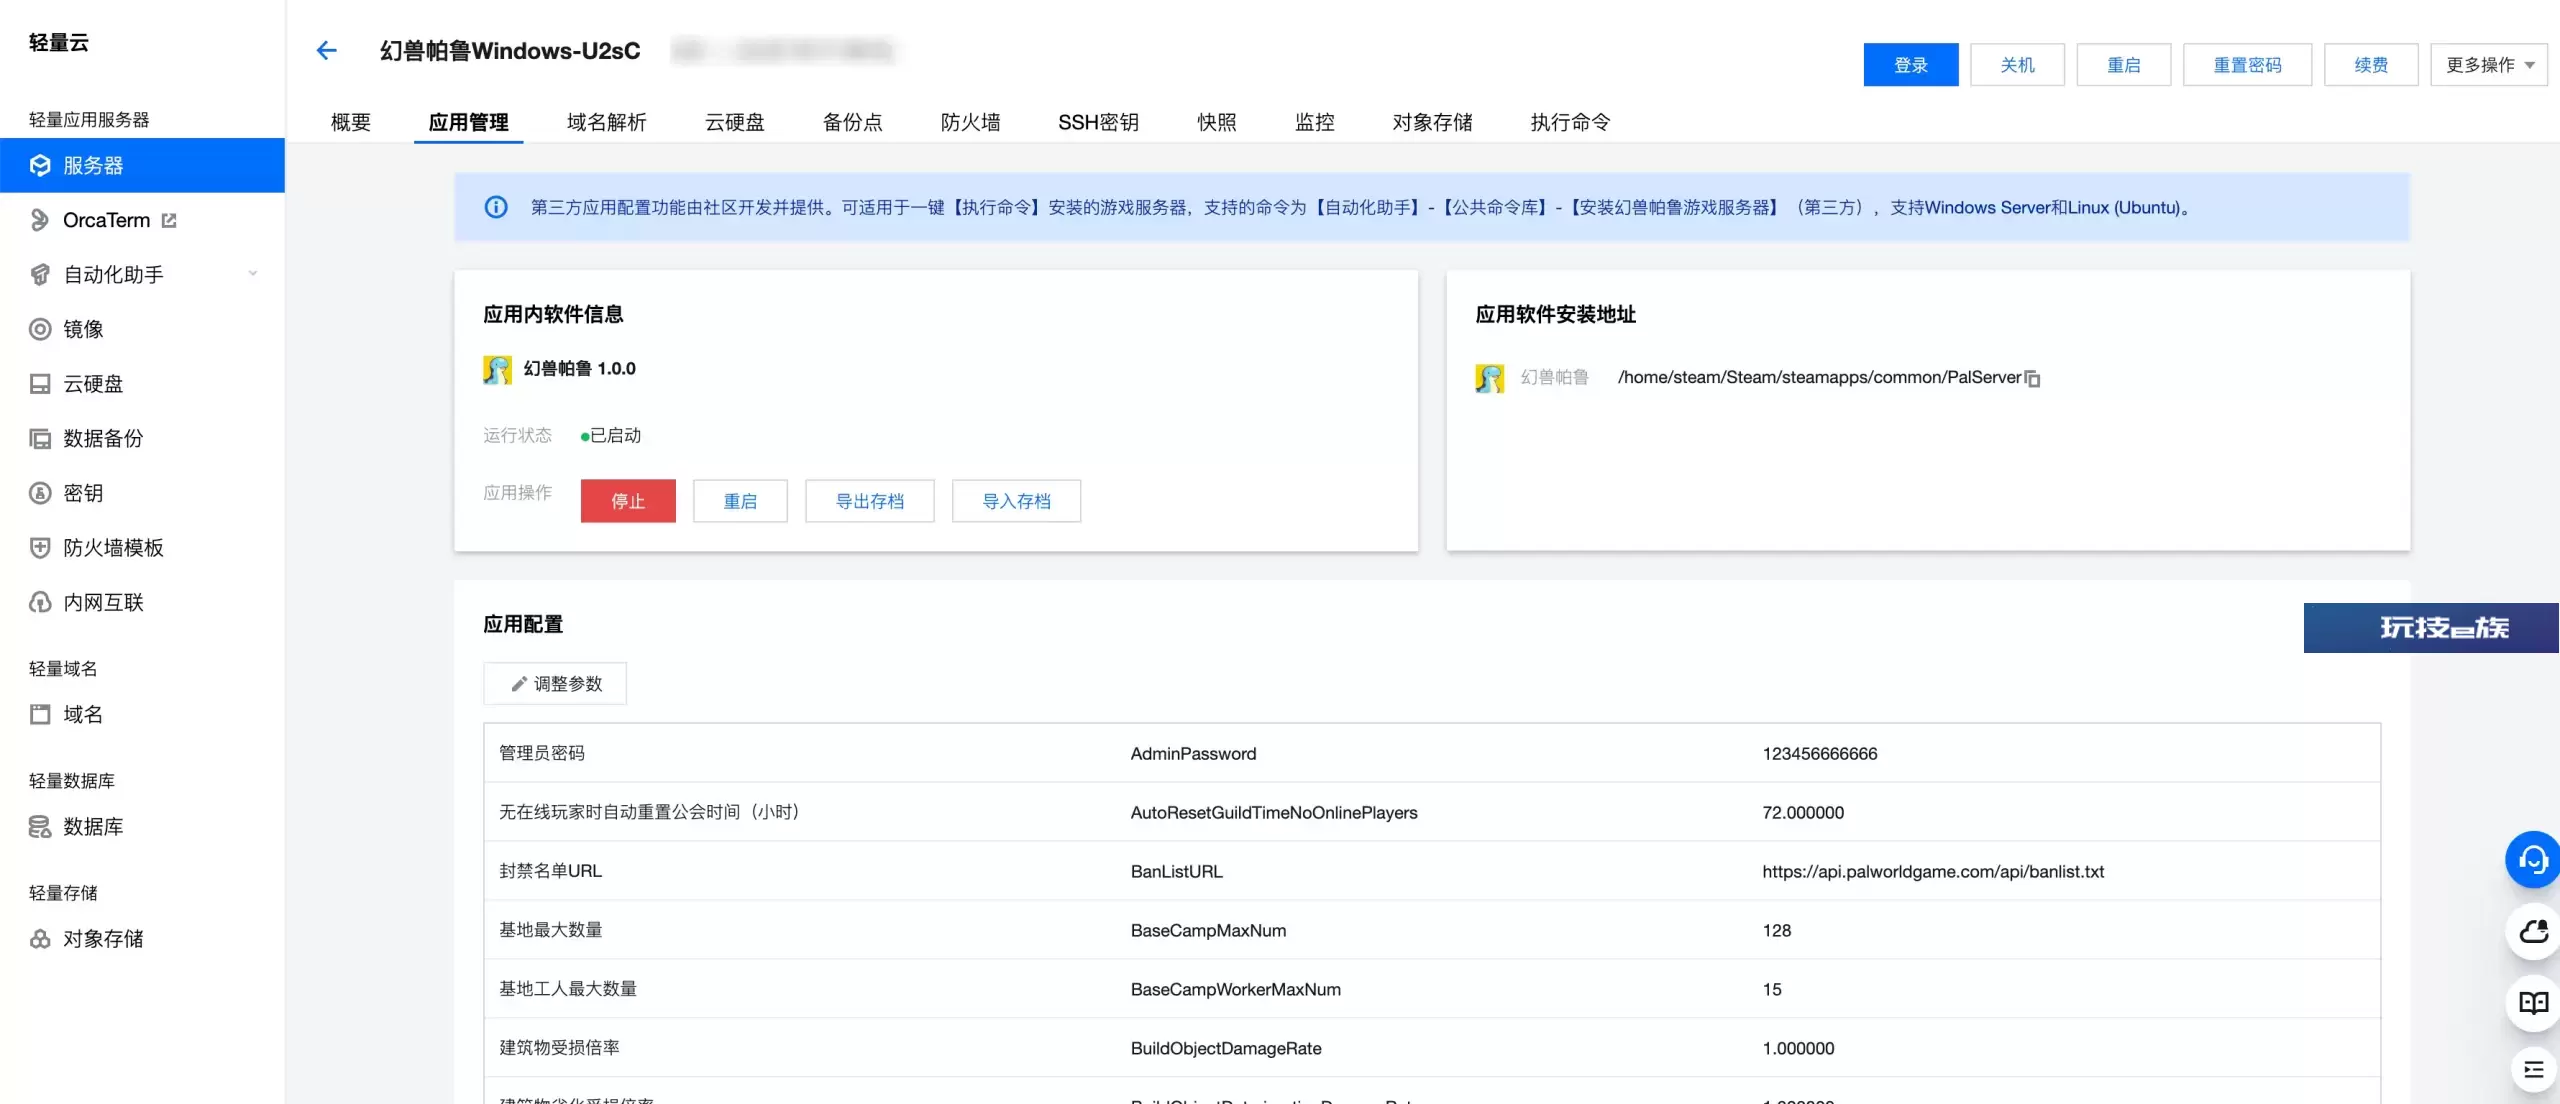The image size is (2560, 1104).
Task: Click the OrcaTerm external link icon
Action: point(169,220)
